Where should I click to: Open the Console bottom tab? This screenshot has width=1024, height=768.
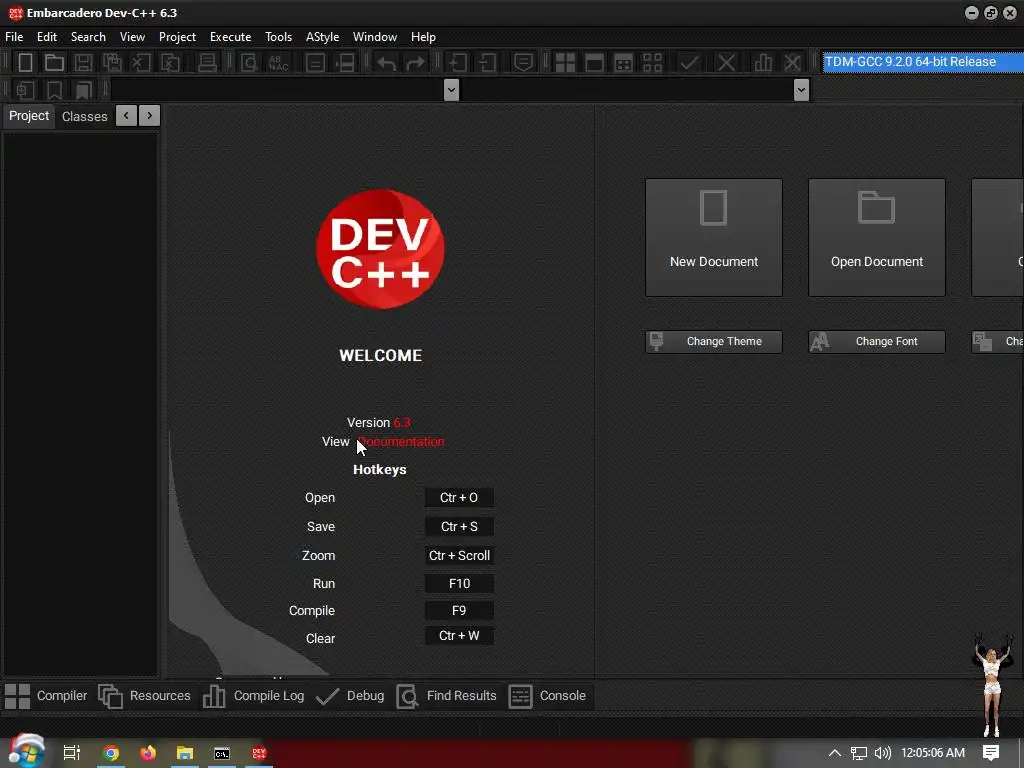pyautogui.click(x=547, y=696)
